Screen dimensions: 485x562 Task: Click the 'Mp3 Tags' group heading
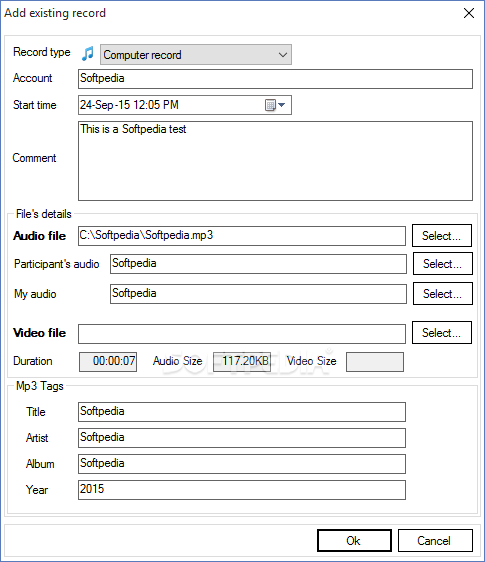point(40,386)
